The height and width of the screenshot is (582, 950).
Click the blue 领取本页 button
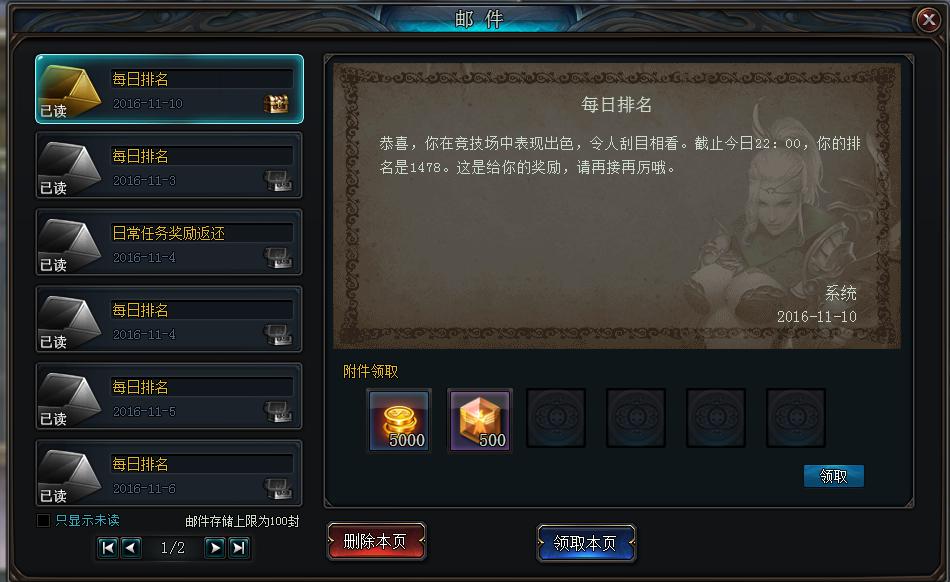point(586,543)
